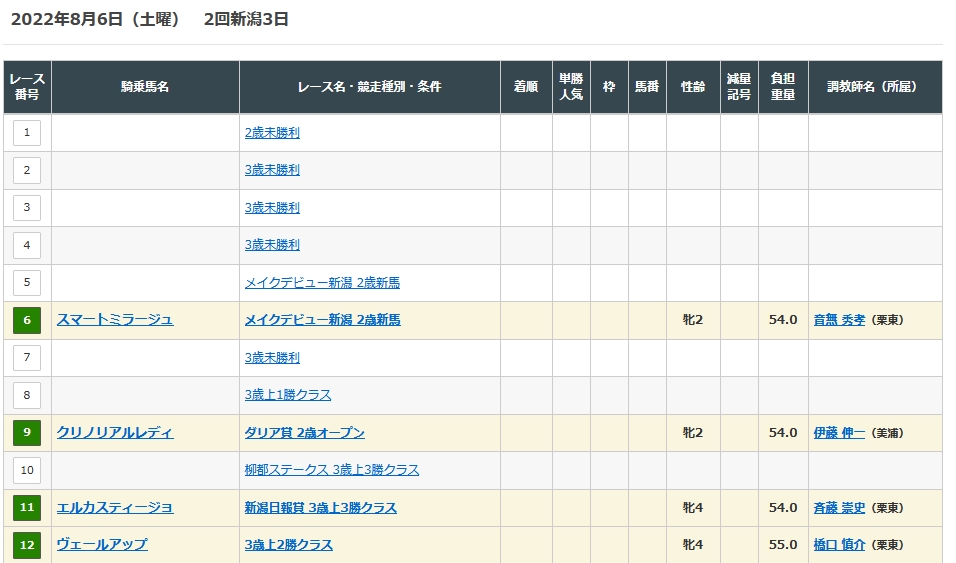Select the race number 10 box
The width and height of the screenshot is (956, 563).
click(27, 470)
